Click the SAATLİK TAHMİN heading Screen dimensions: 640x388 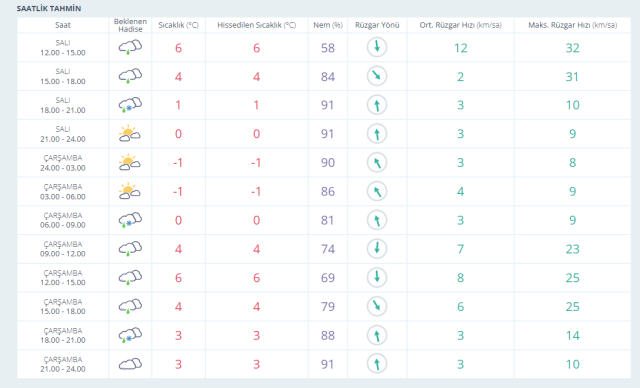click(49, 8)
